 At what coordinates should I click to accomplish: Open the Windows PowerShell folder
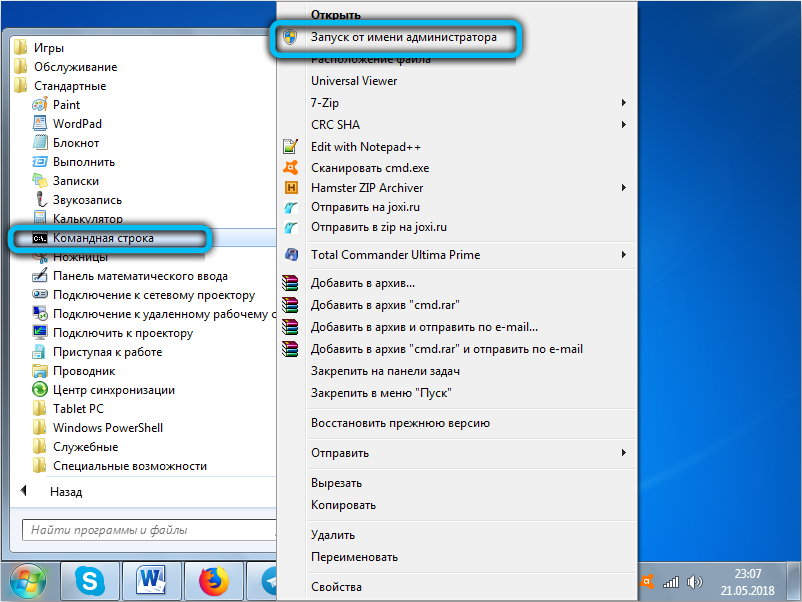coord(108,428)
